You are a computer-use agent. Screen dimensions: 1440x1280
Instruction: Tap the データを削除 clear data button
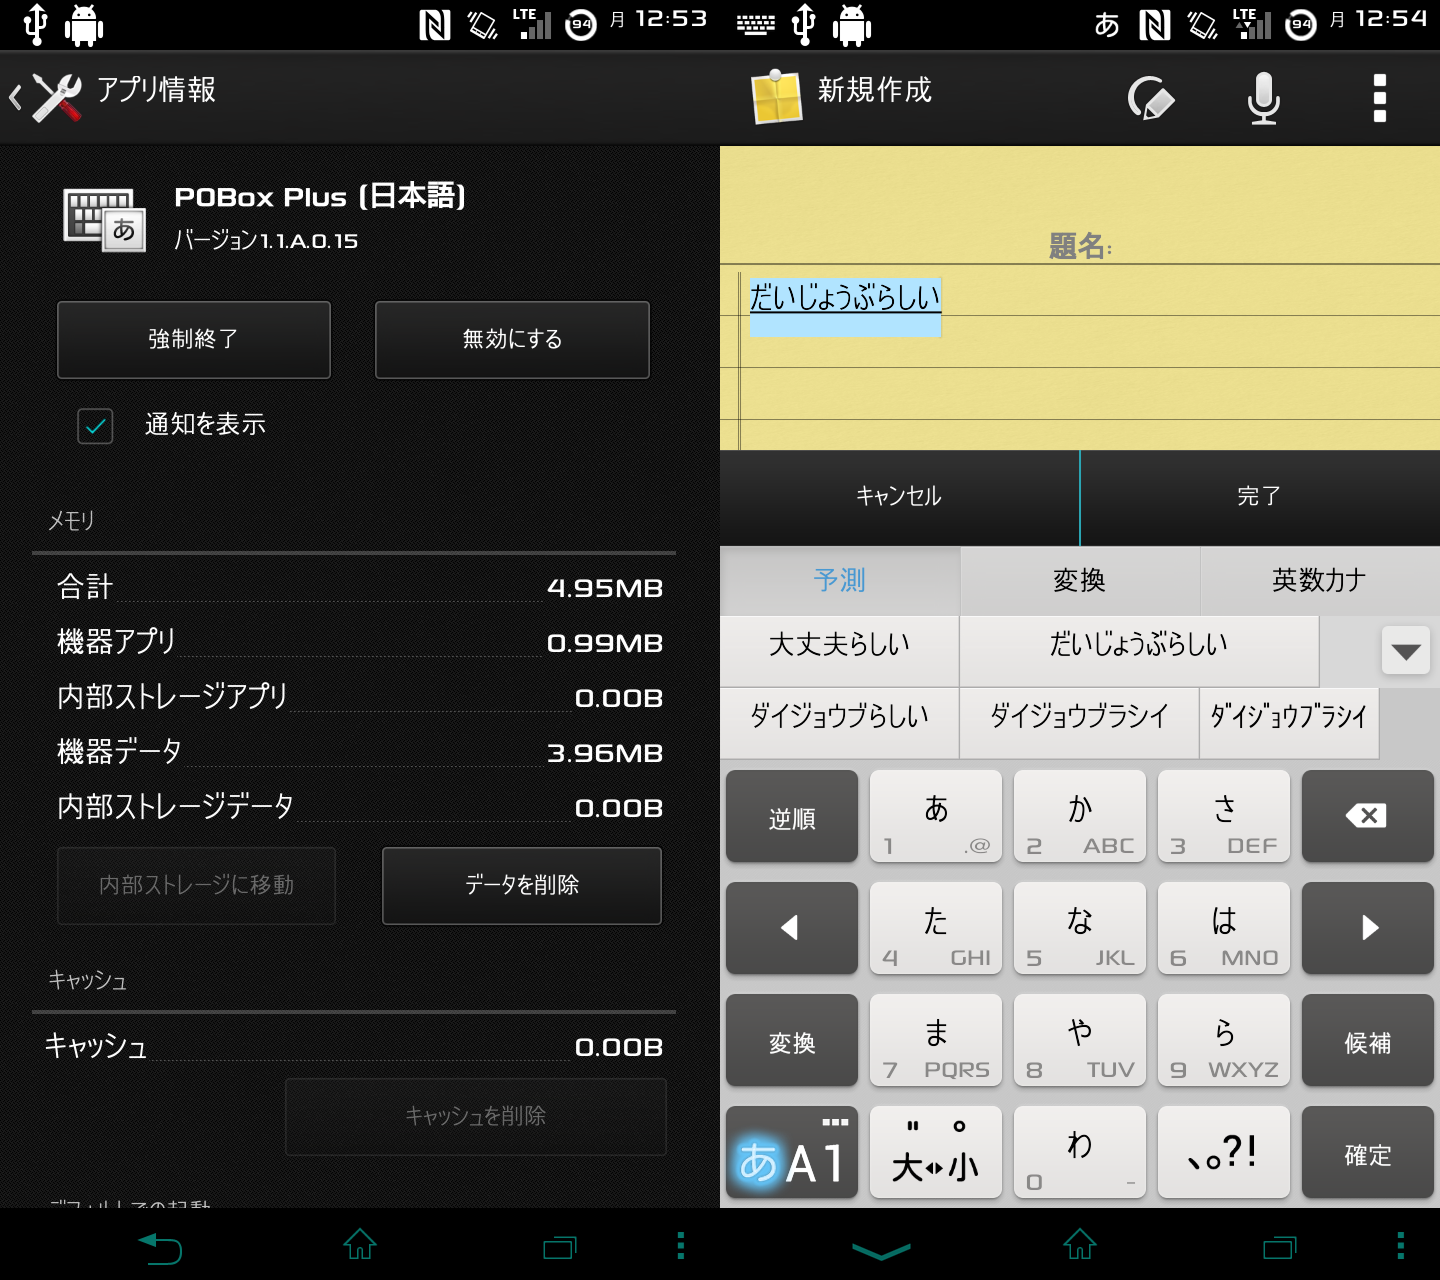click(x=522, y=886)
